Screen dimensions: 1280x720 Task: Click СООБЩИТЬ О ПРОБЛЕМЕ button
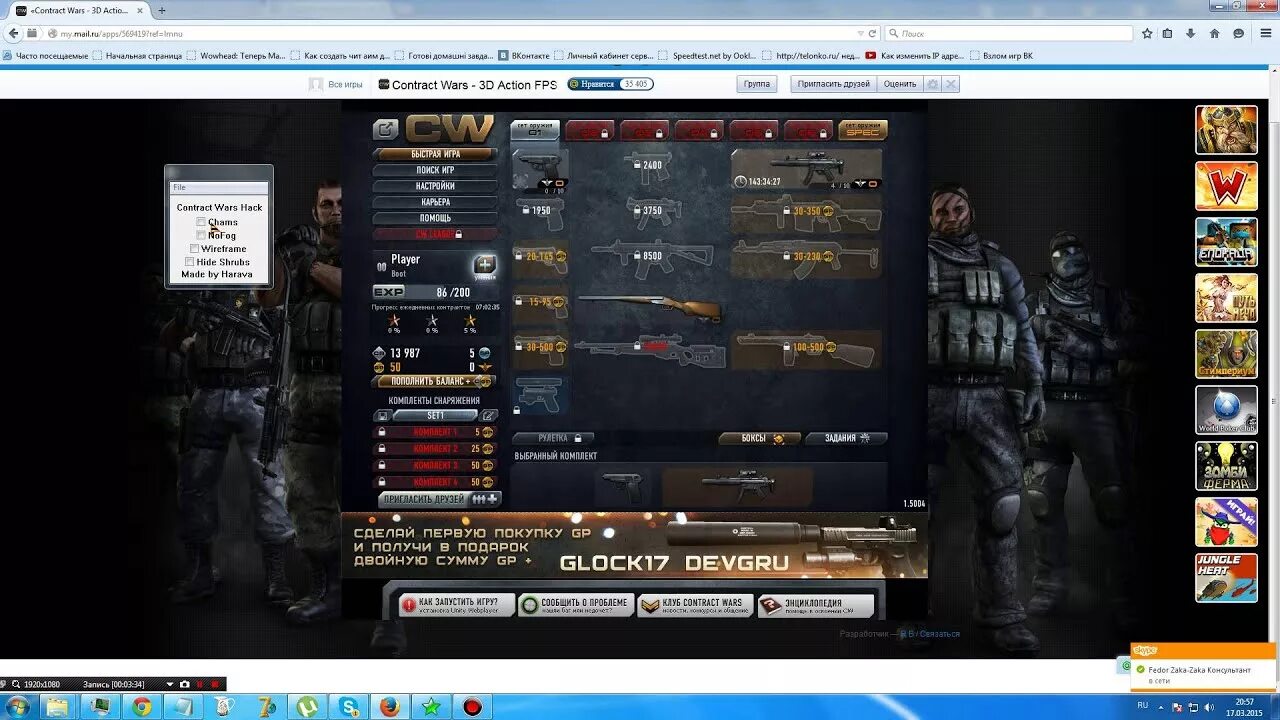576,605
